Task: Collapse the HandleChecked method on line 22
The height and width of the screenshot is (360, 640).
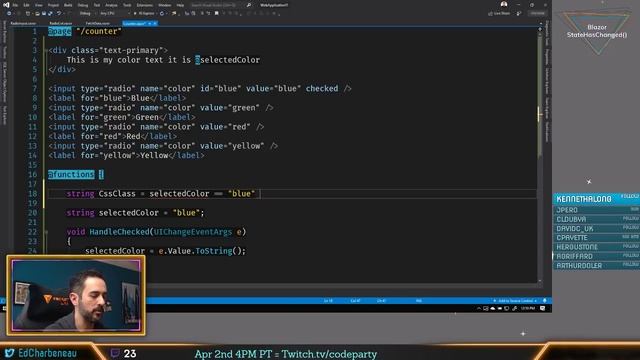Action: (46, 232)
